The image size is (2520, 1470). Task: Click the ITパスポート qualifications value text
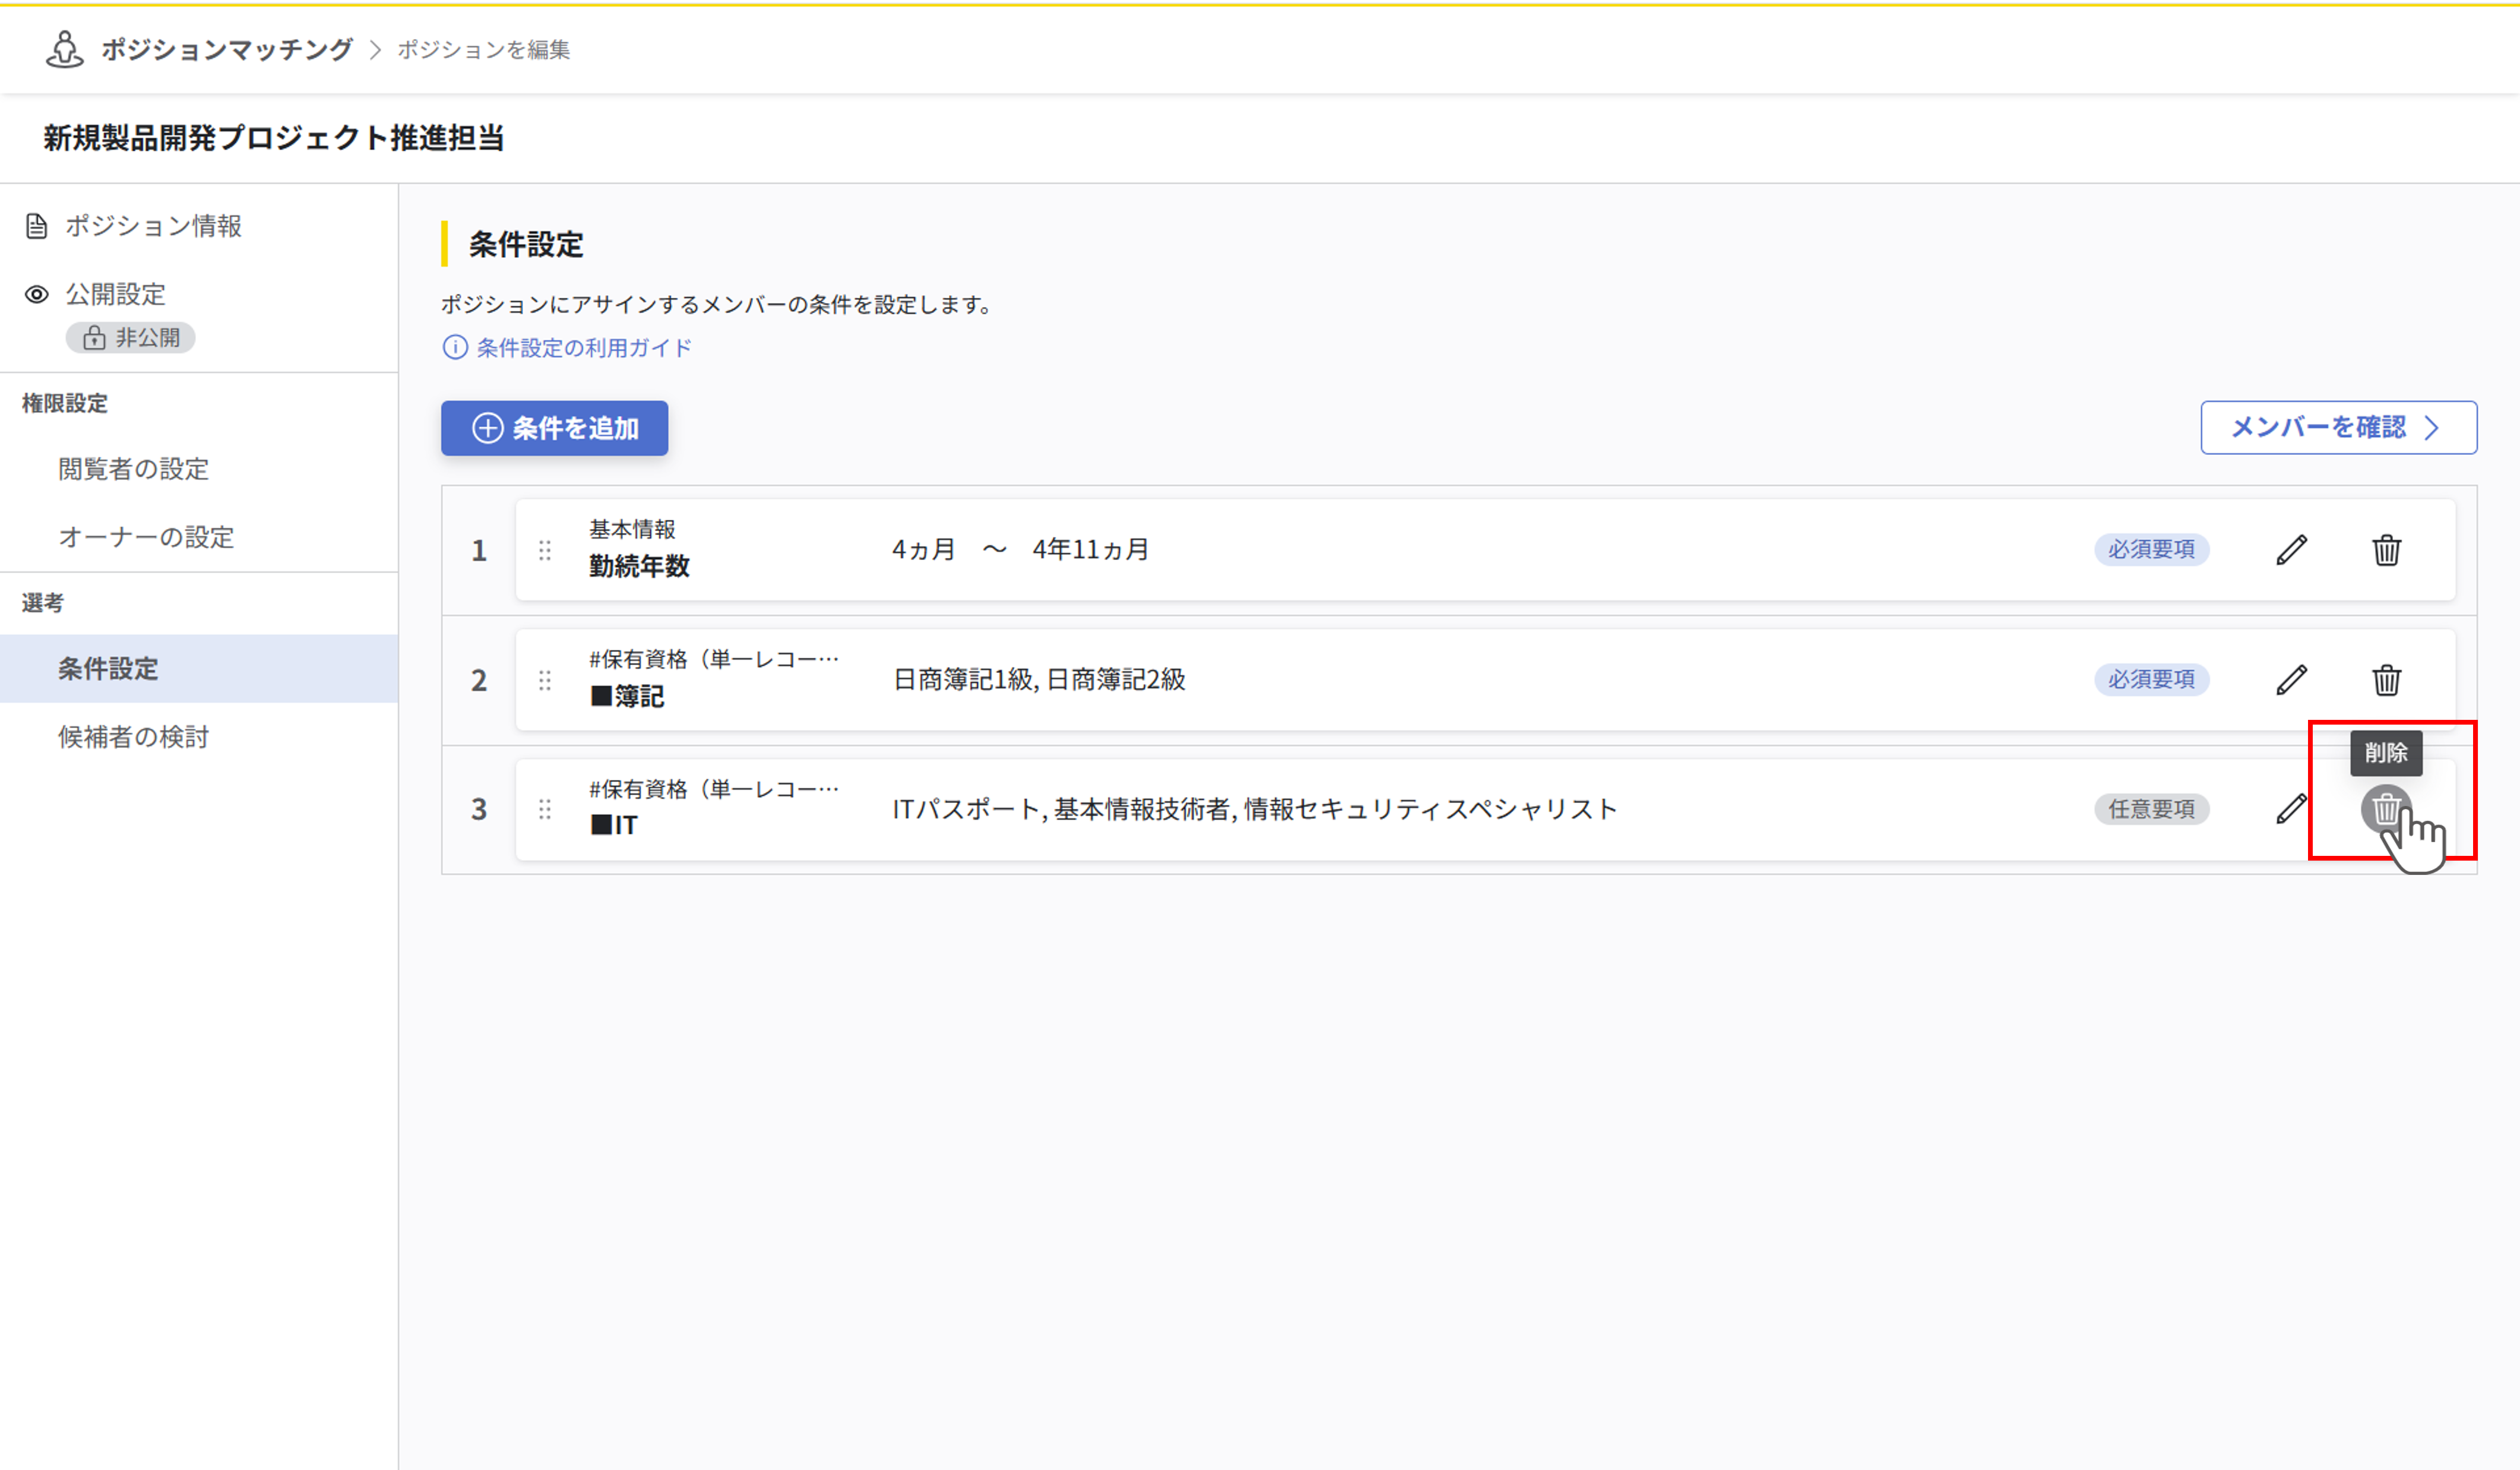pyautogui.click(x=1255, y=809)
